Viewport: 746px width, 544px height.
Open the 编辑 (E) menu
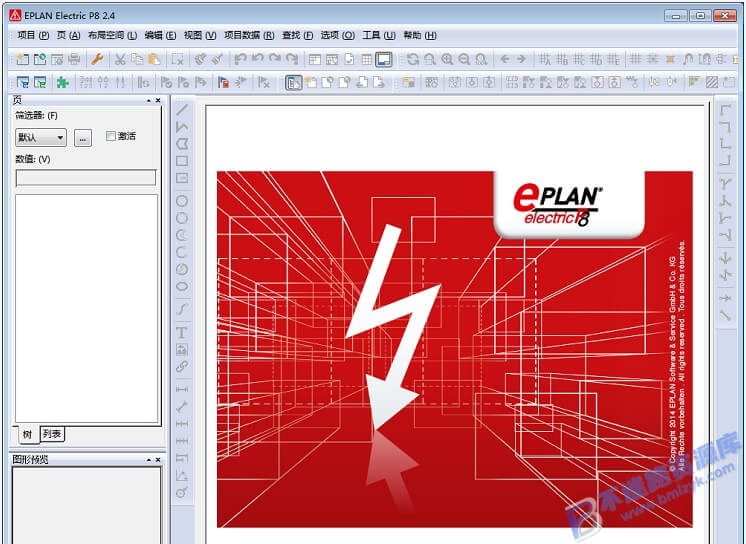[160, 35]
